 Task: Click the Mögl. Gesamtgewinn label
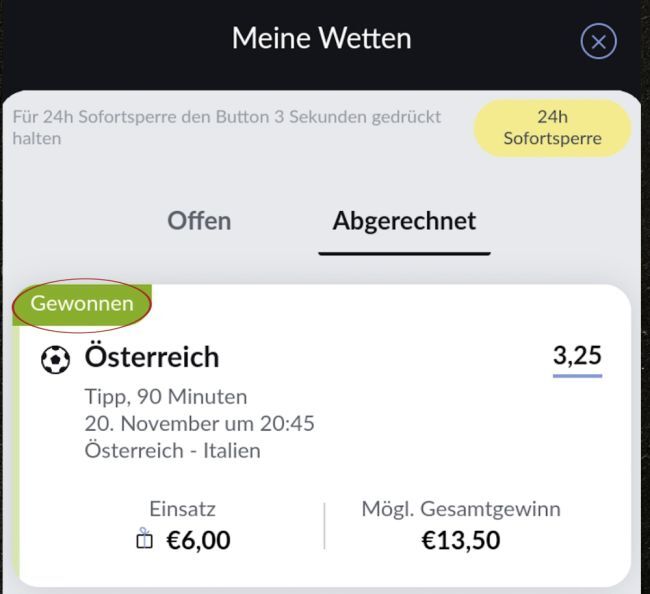pyautogui.click(x=460, y=509)
